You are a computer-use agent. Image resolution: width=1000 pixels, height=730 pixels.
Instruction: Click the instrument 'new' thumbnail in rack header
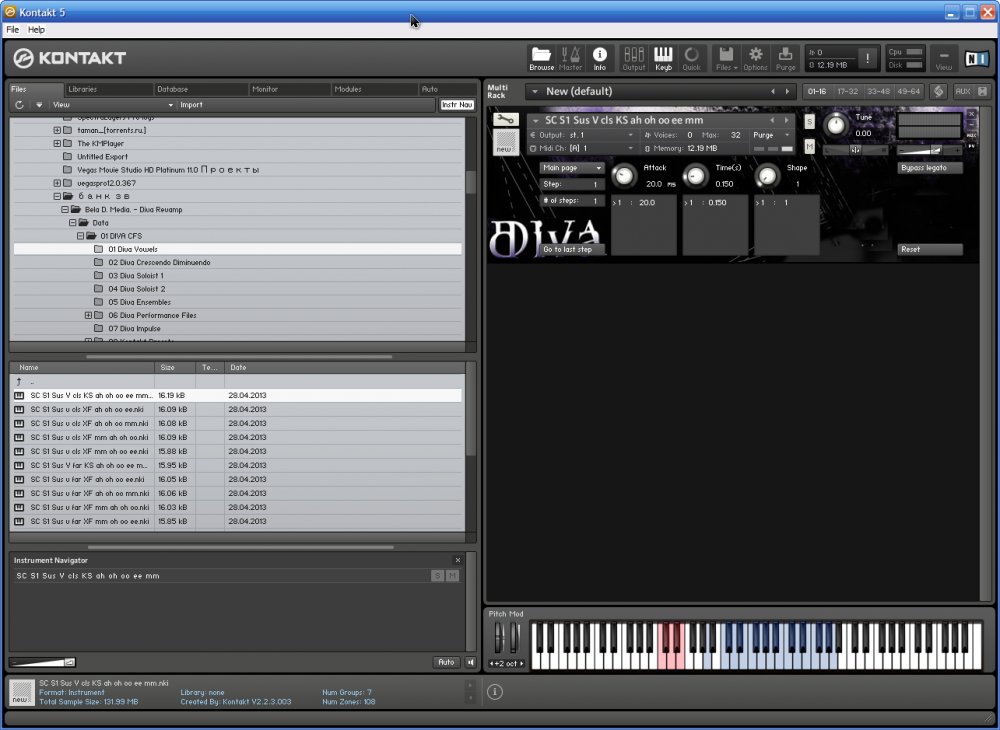[506, 142]
